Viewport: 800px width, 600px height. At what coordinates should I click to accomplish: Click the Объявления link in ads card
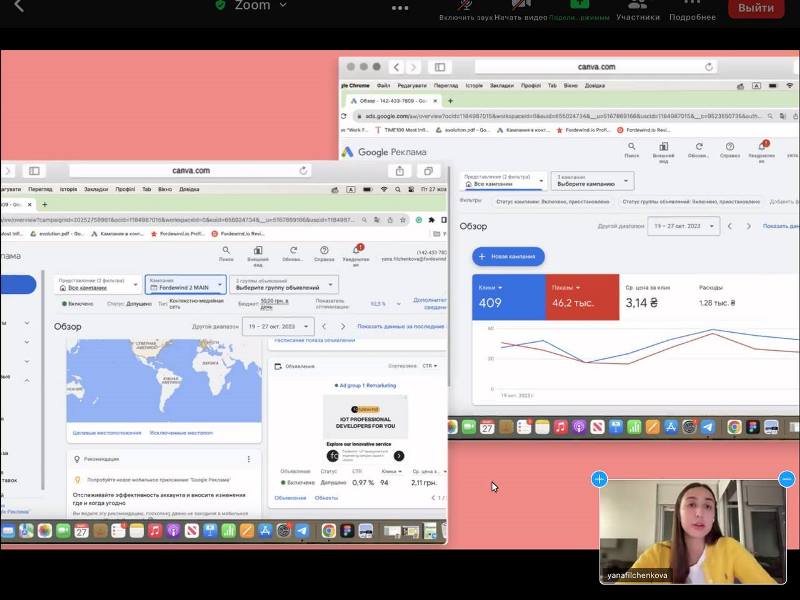290,497
